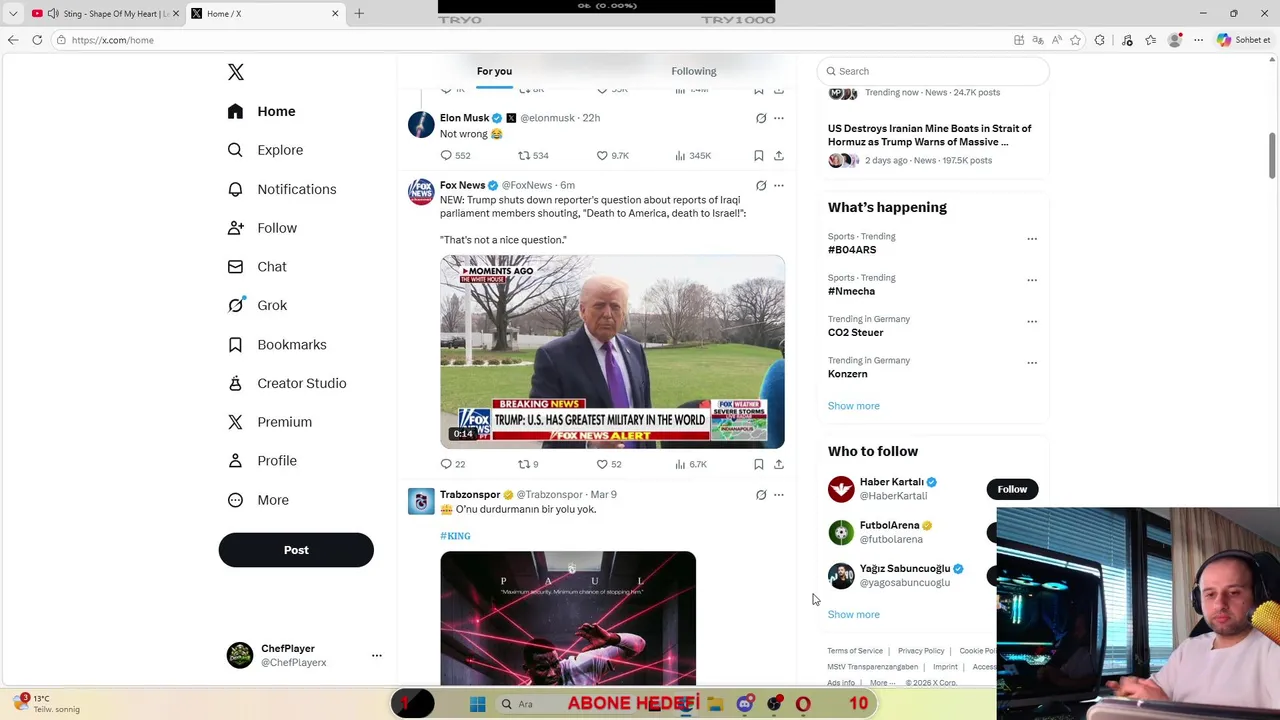Click the #KING hashtag
The width and height of the screenshot is (1280, 720).
(x=455, y=536)
